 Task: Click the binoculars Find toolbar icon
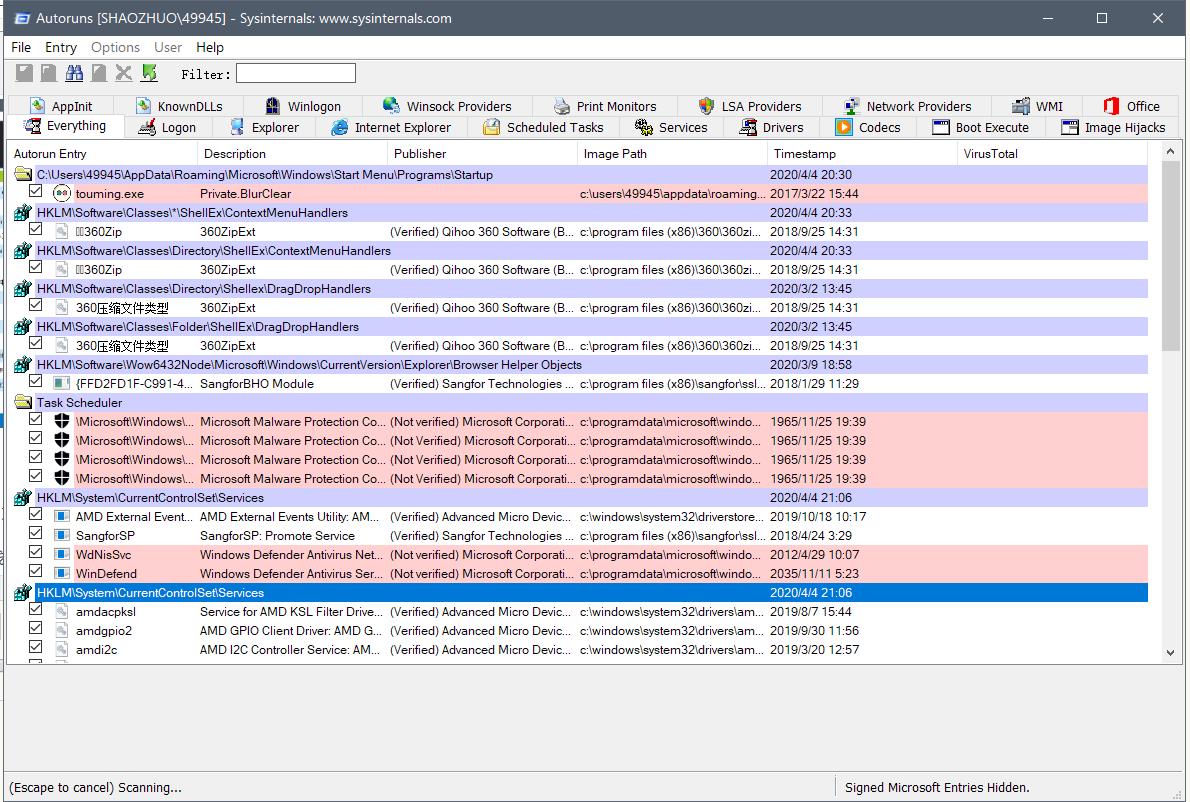(x=74, y=73)
